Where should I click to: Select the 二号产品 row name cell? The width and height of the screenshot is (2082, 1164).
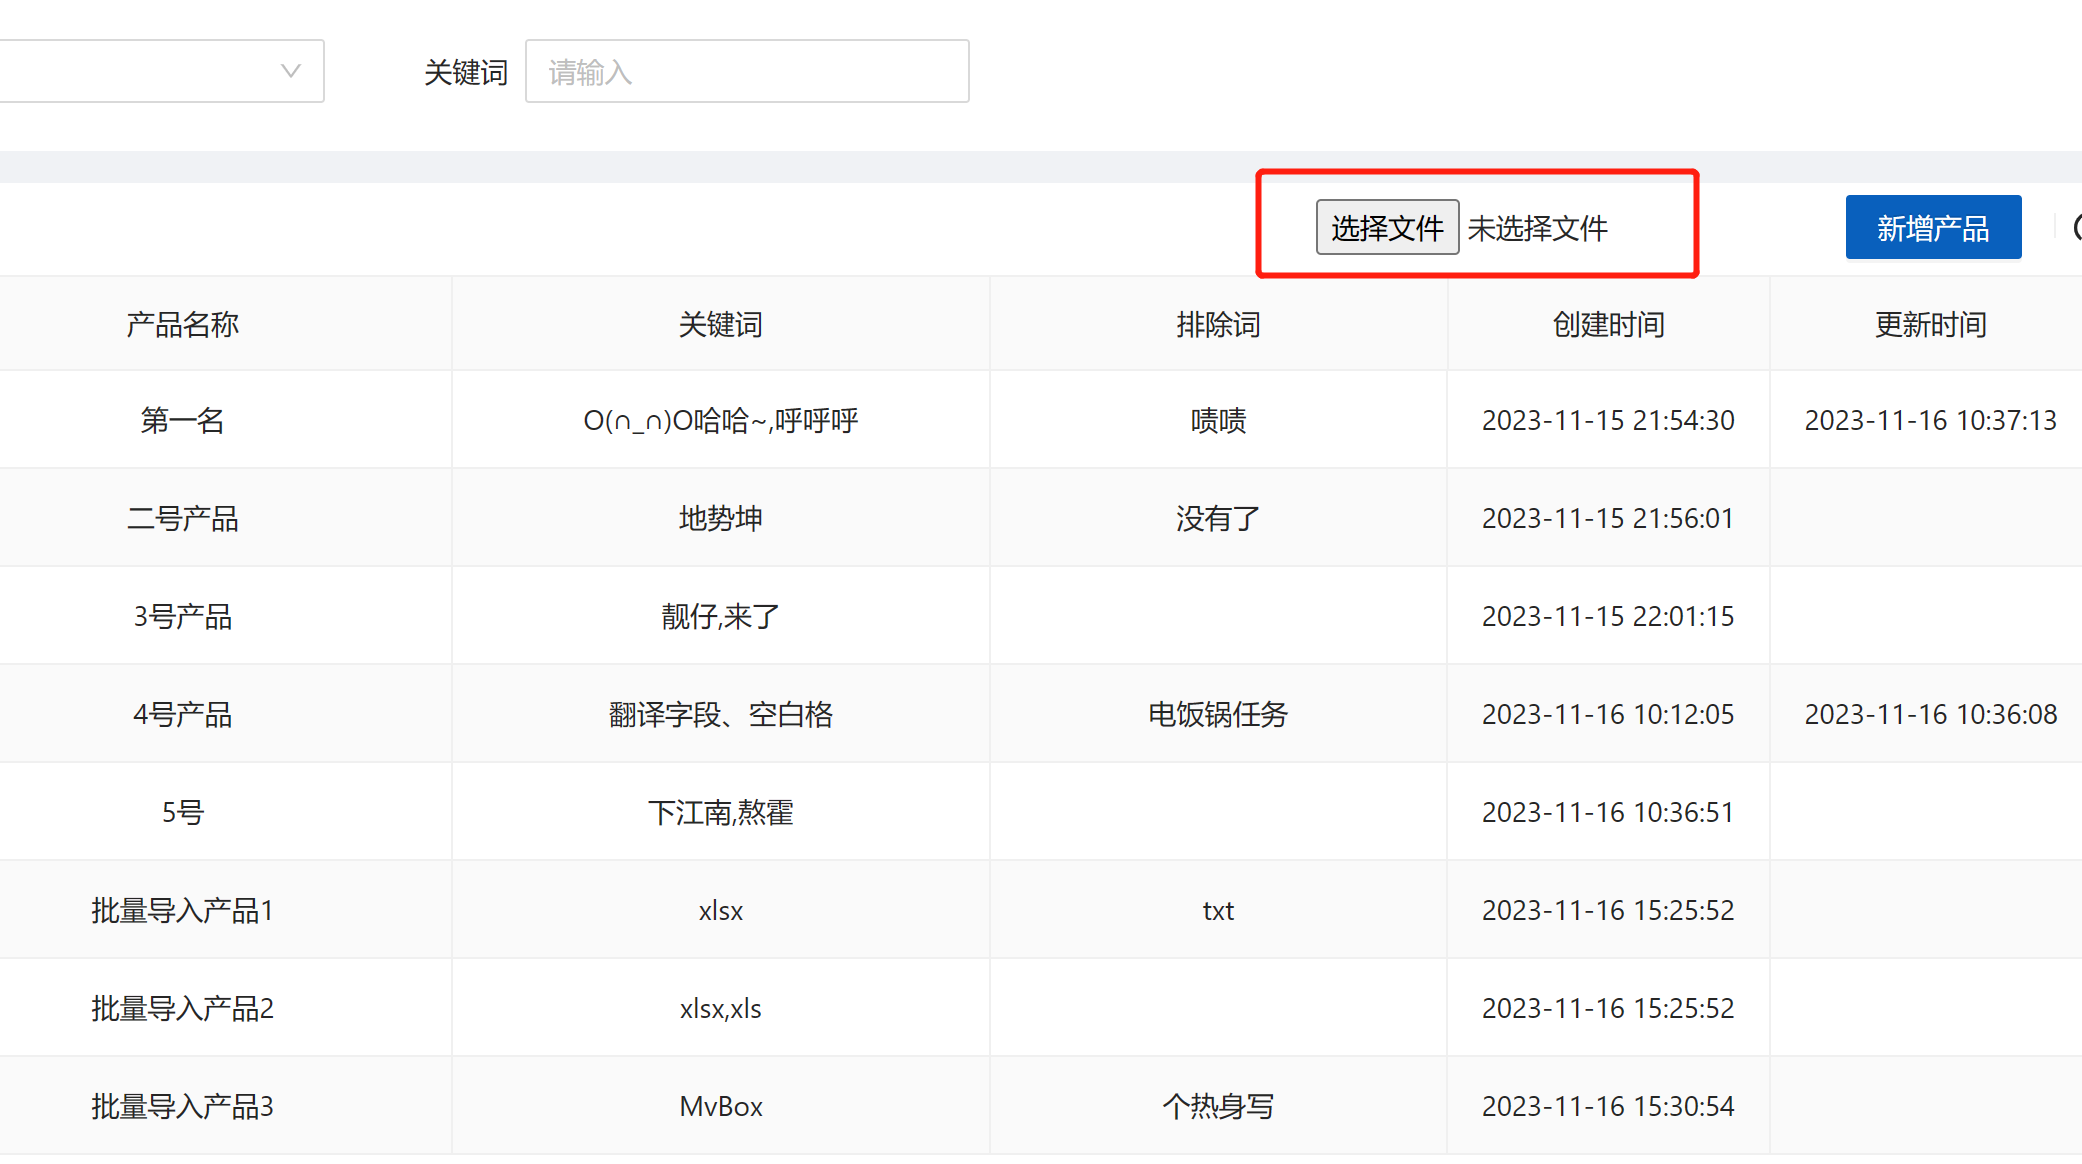pos(182,519)
